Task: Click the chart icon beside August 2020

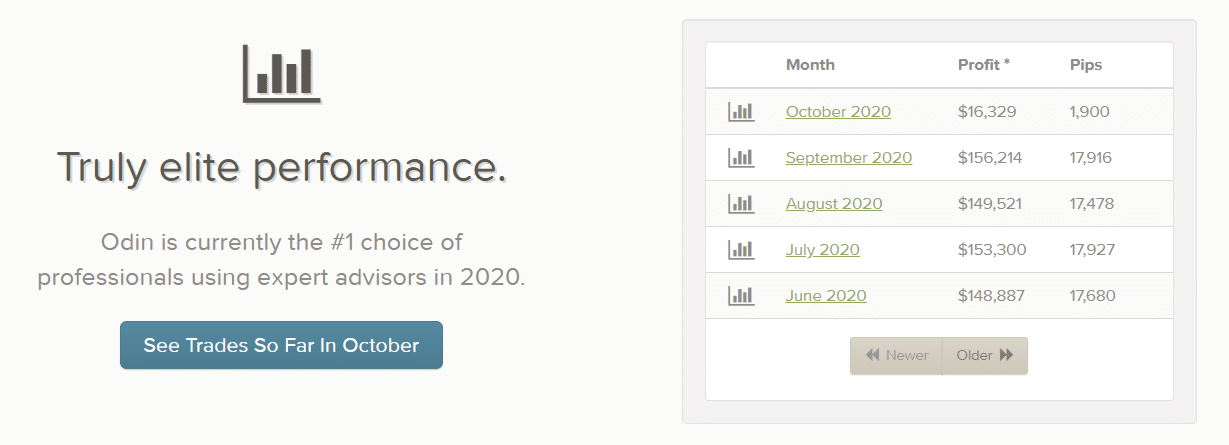Action: click(x=741, y=204)
